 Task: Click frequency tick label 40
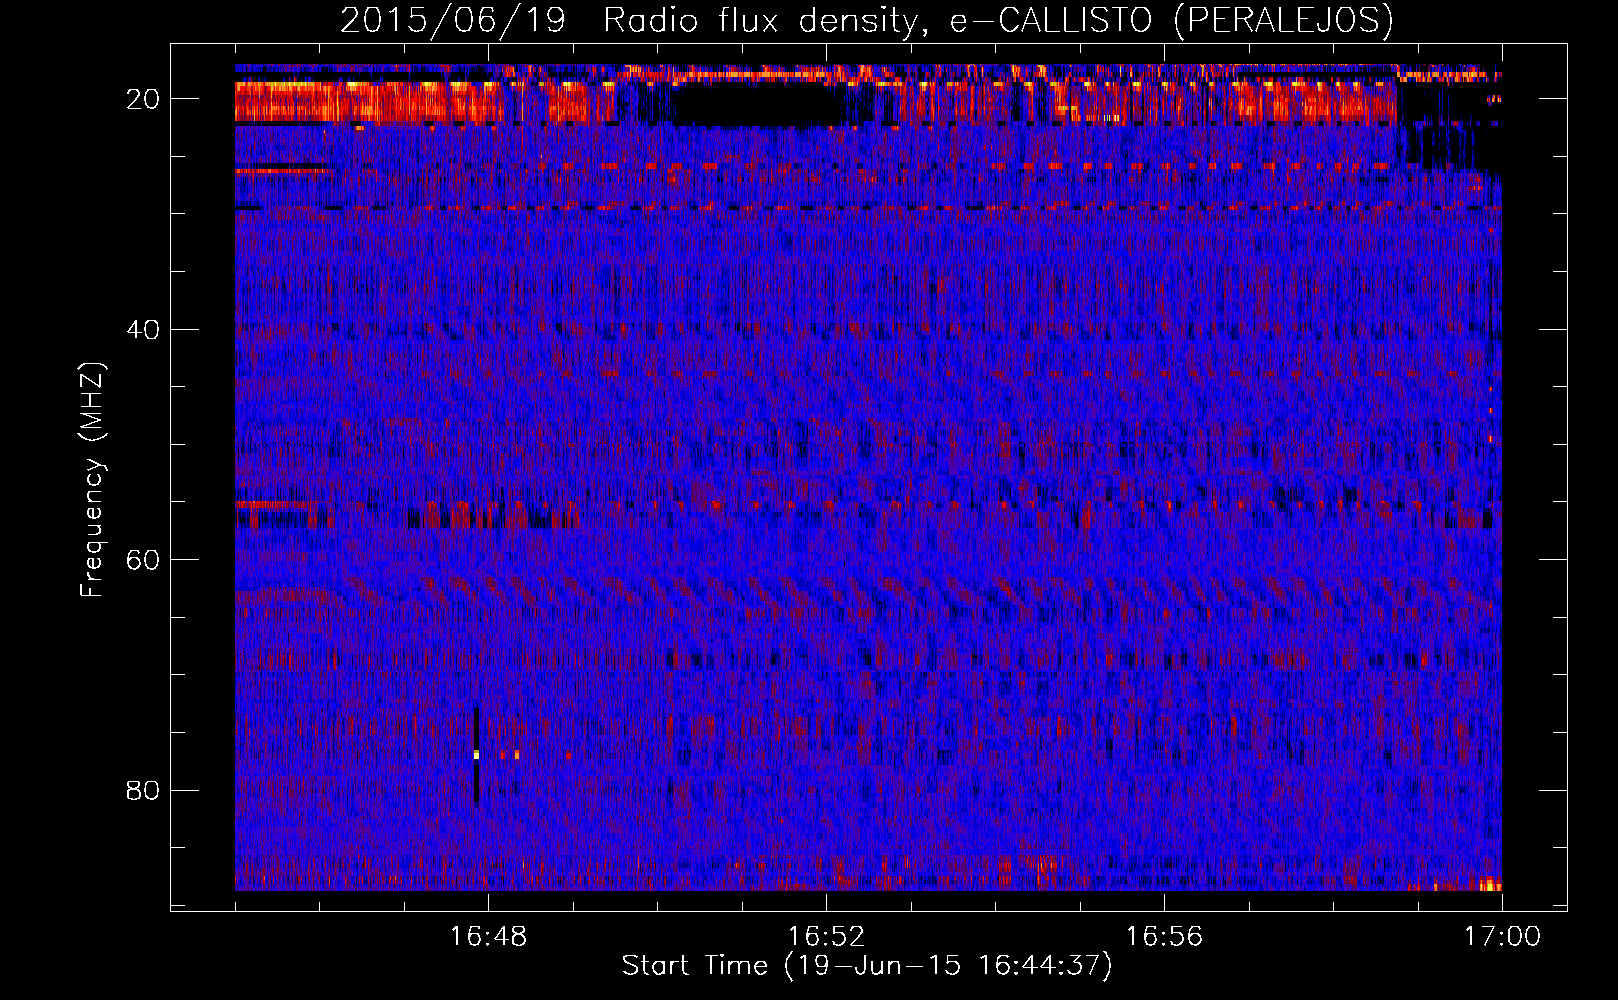tap(144, 329)
